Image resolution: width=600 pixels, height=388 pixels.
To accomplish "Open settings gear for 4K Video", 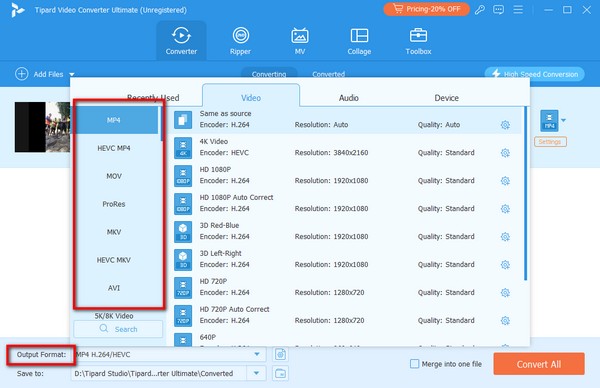I will (x=505, y=153).
